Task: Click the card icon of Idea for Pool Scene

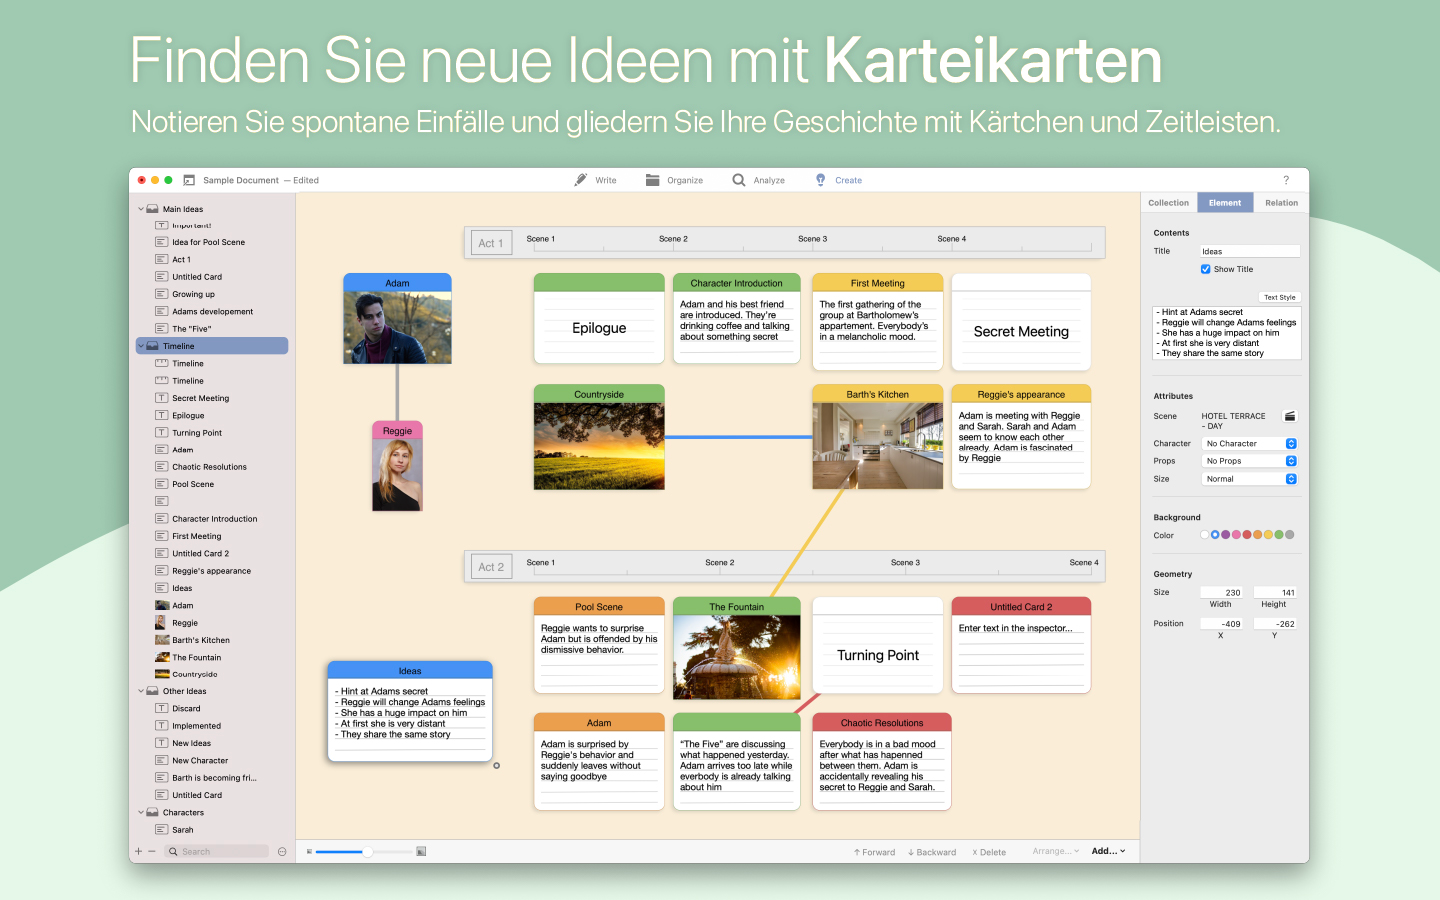Action: click(x=161, y=242)
